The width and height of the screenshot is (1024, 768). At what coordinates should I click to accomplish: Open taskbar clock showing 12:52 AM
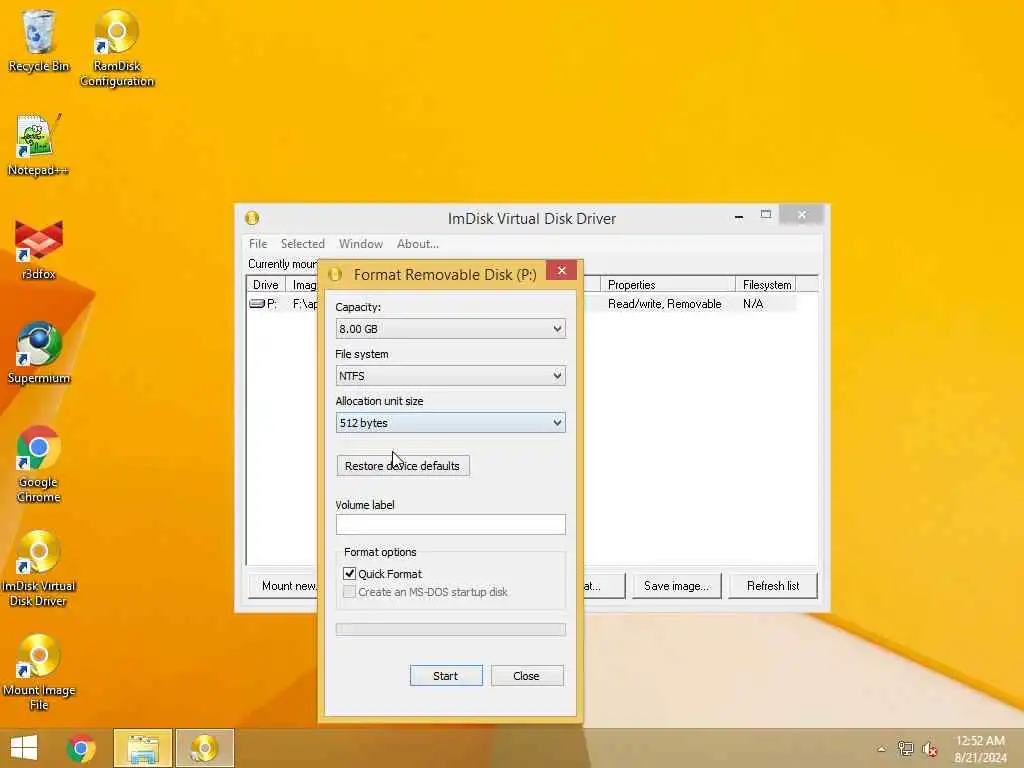980,748
